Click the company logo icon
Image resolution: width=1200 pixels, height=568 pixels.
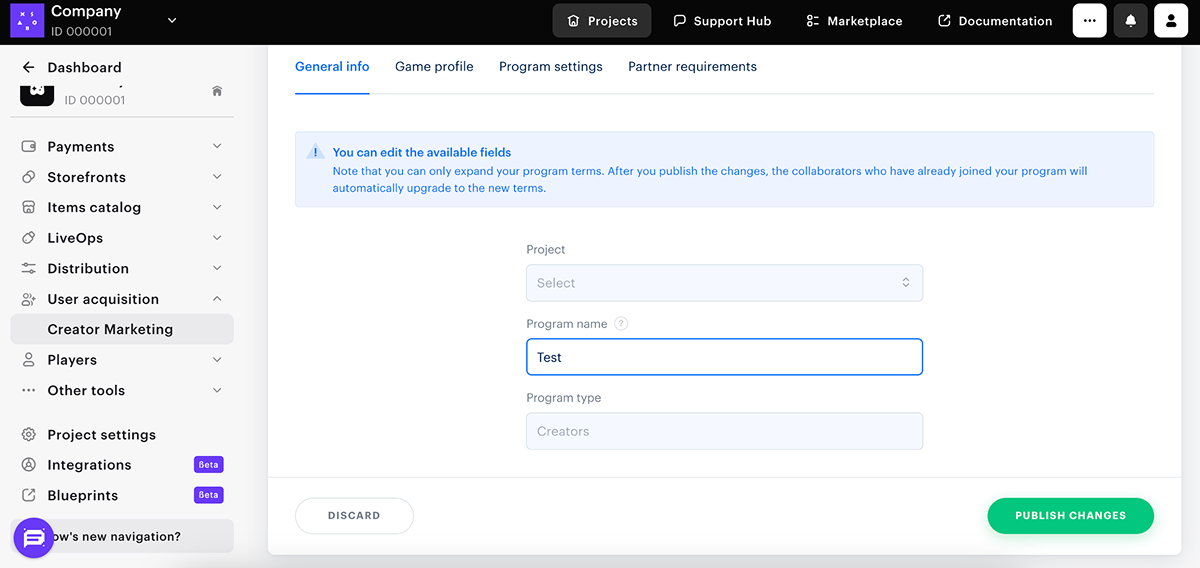[x=27, y=20]
